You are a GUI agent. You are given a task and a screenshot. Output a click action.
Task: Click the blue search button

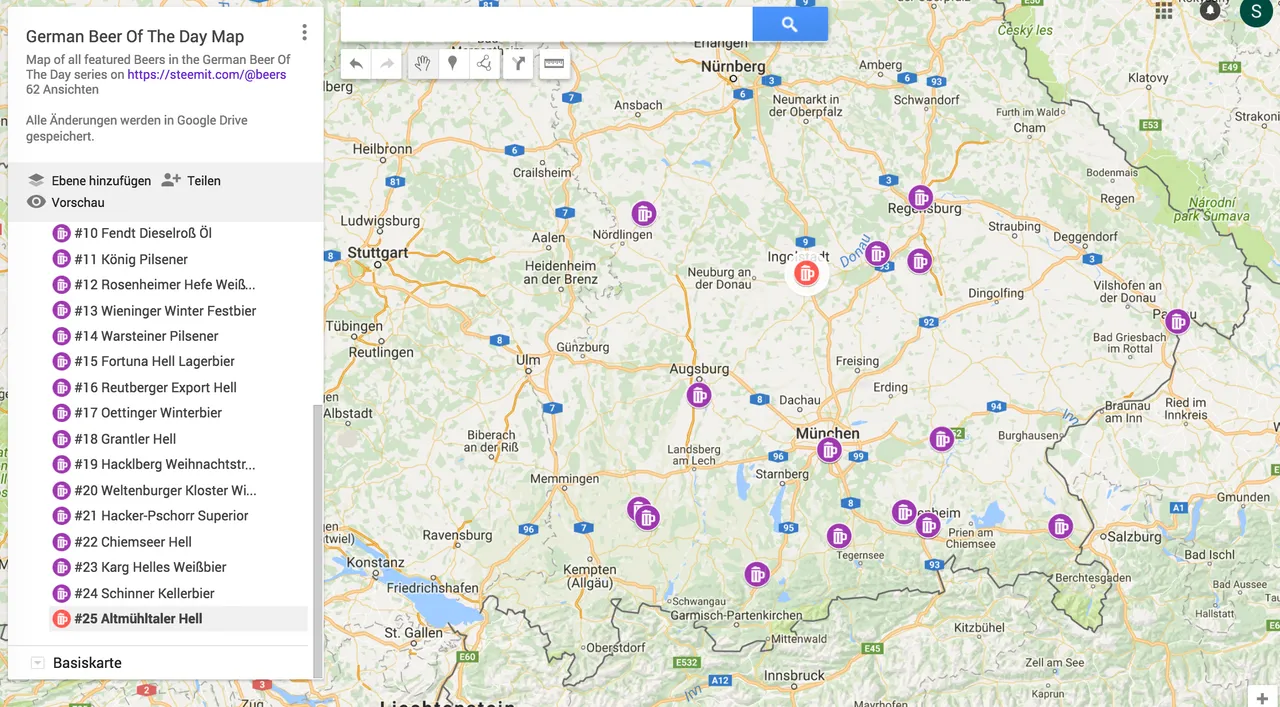pos(790,24)
